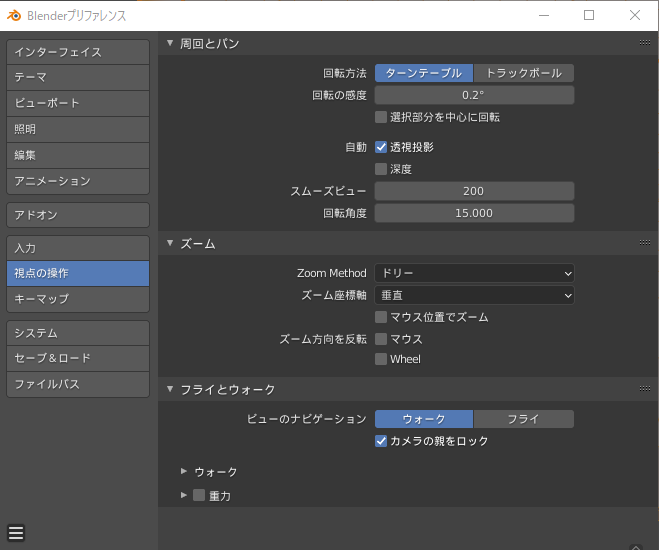Enable マウス位置でズーム checkbox
The width and height of the screenshot is (659, 550).
pos(381,317)
